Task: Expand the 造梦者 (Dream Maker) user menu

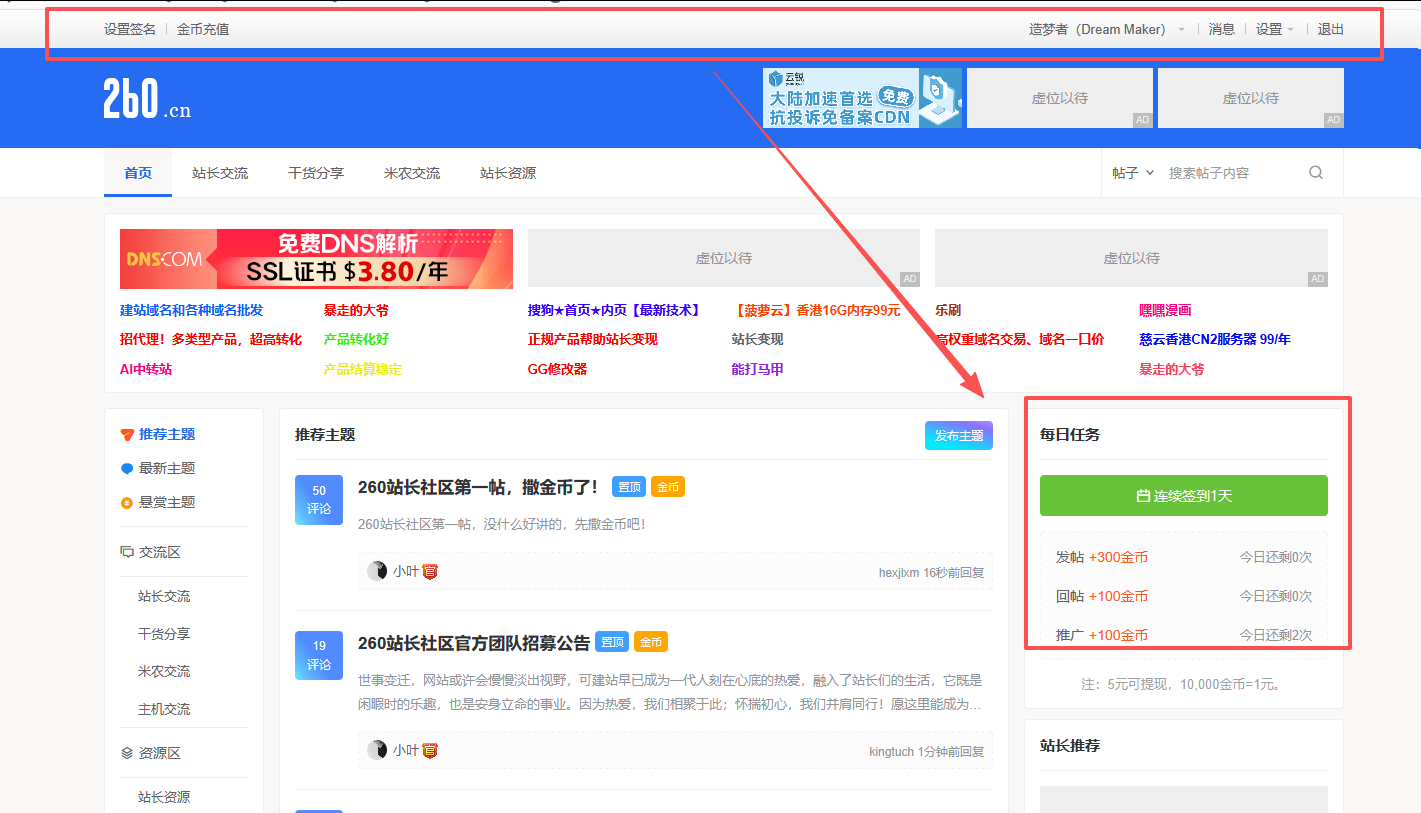Action: click(x=1107, y=29)
